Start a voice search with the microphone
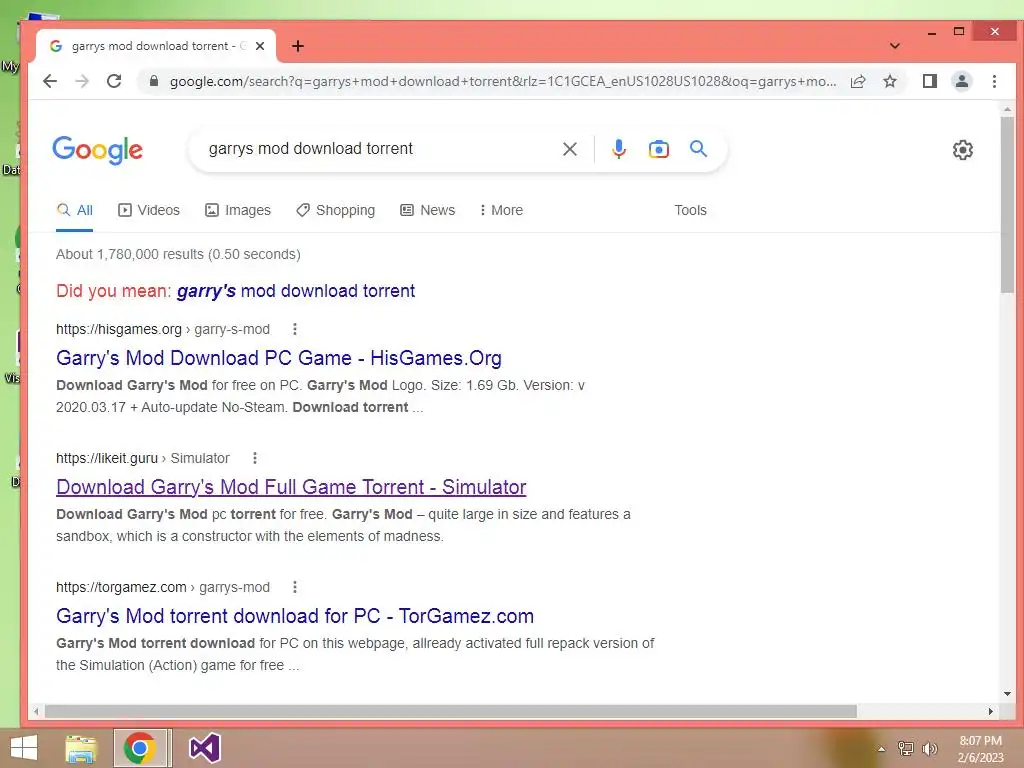1024x768 pixels. click(x=618, y=149)
